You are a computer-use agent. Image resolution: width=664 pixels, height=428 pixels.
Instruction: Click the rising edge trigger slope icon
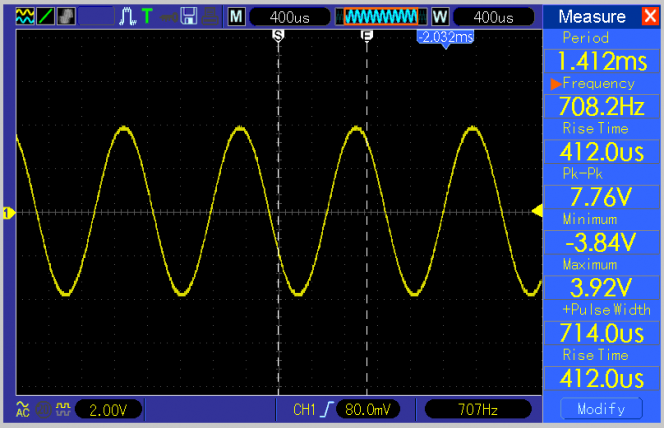coord(327,409)
